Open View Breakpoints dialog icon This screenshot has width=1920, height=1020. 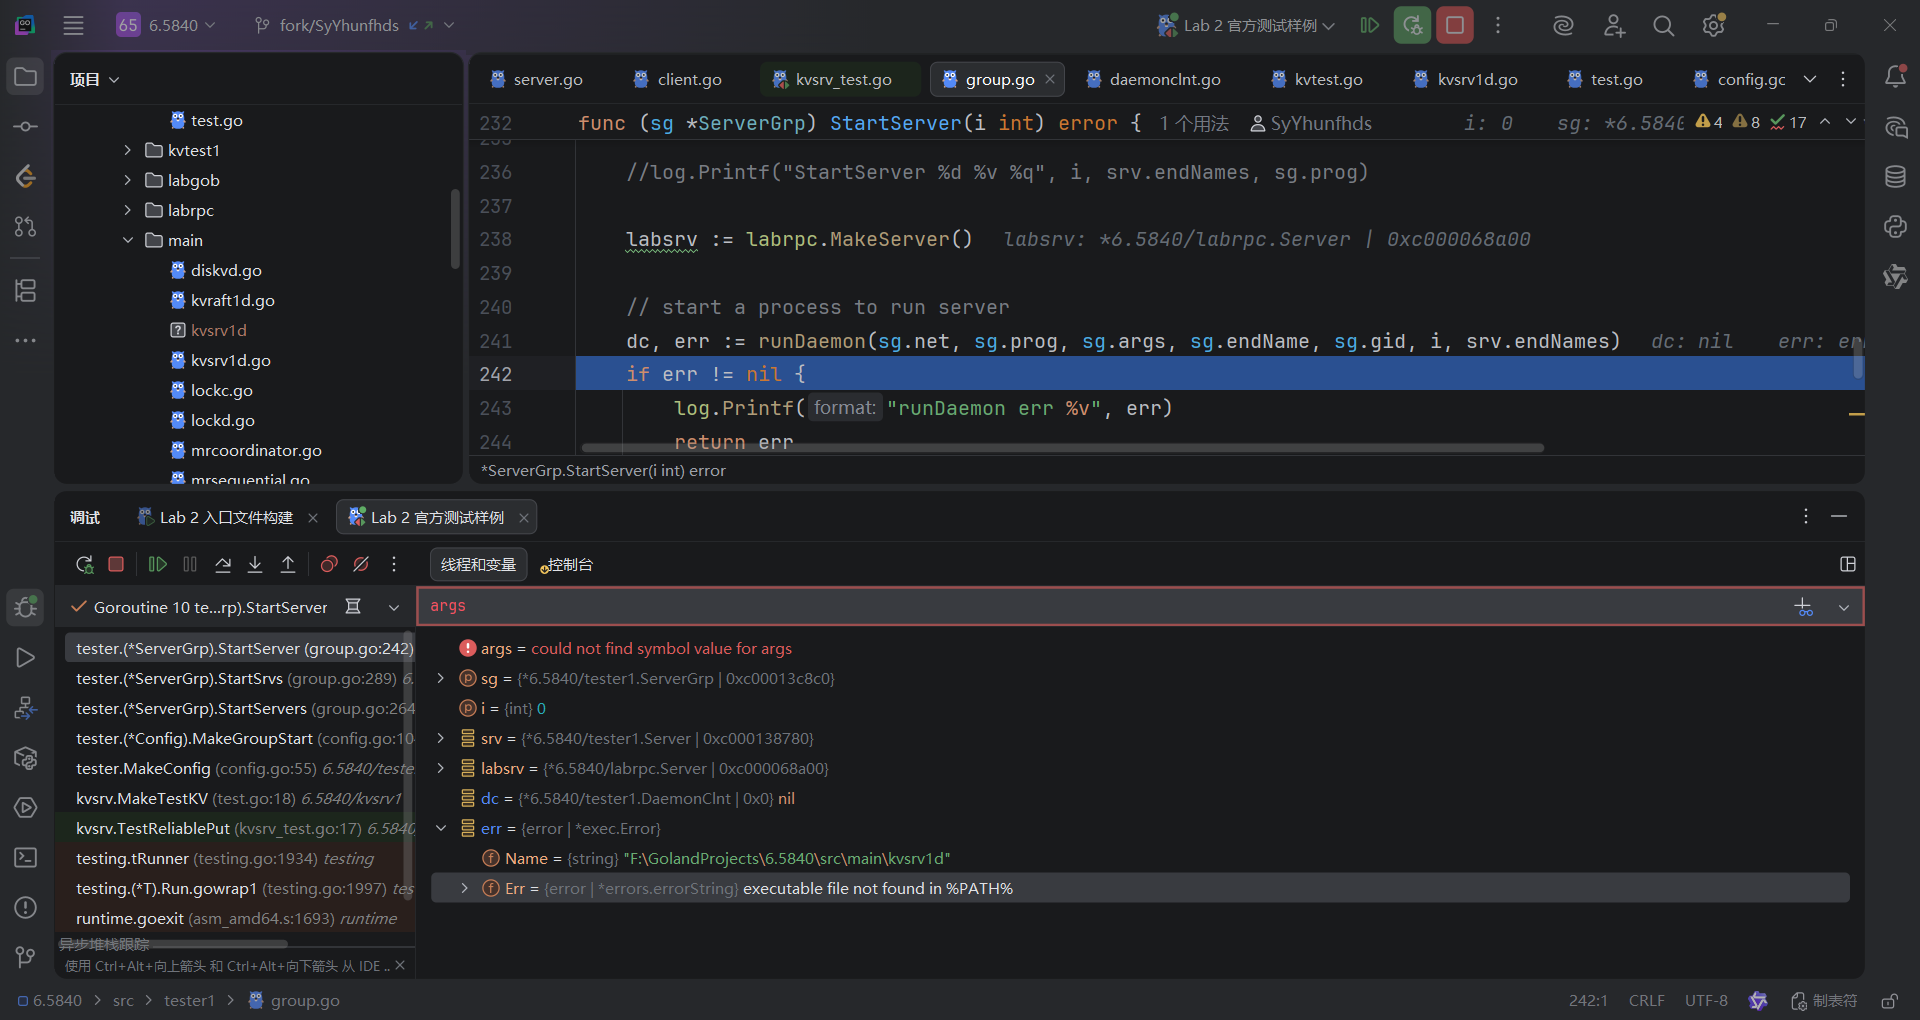point(329,565)
